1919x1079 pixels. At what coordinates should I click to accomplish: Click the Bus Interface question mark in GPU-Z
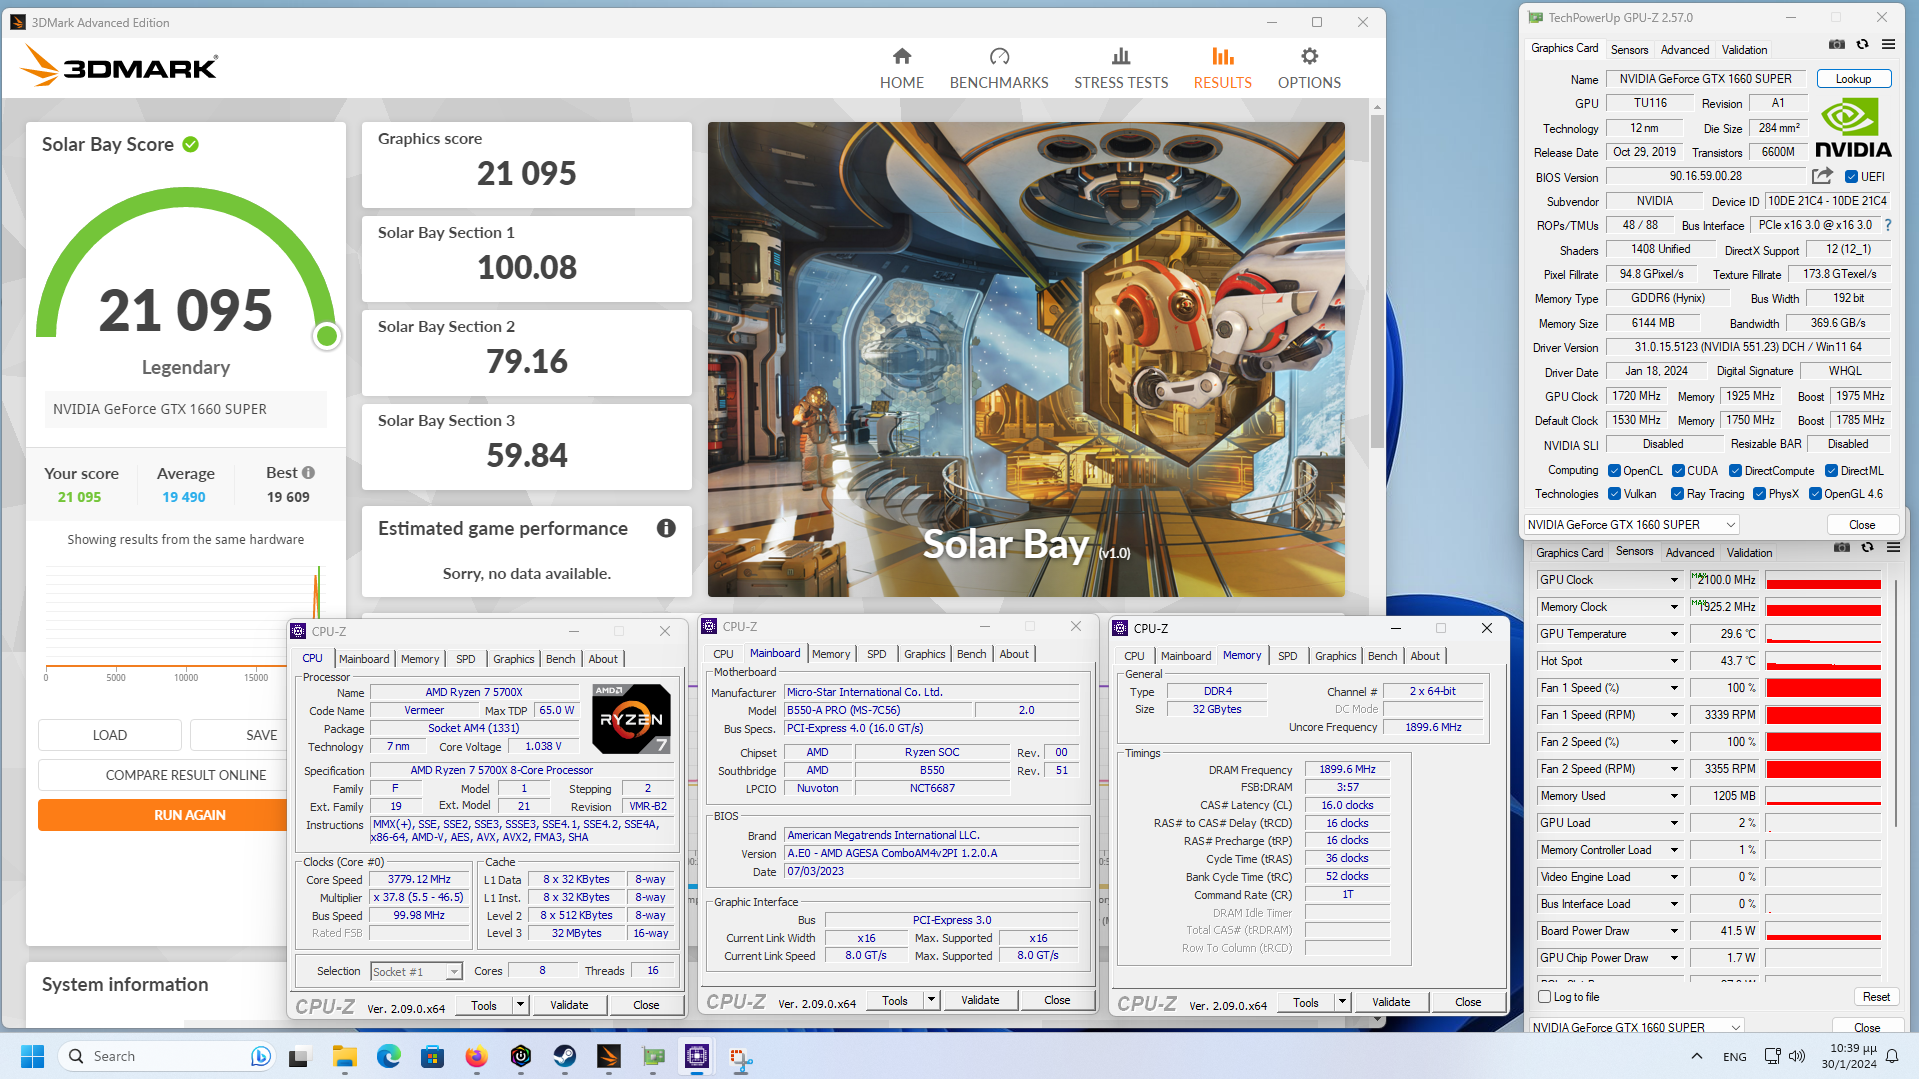click(x=1888, y=226)
